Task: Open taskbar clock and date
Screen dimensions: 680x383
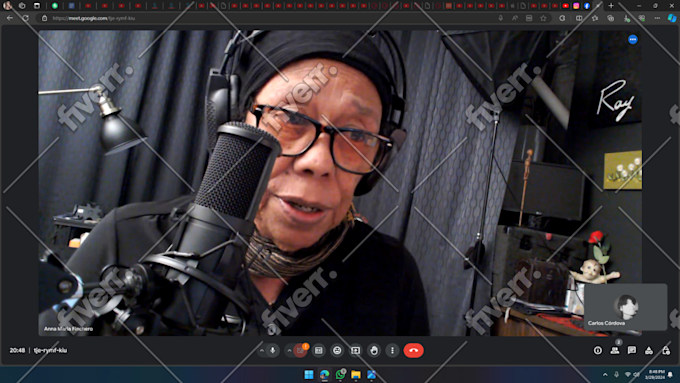Action: coord(654,374)
